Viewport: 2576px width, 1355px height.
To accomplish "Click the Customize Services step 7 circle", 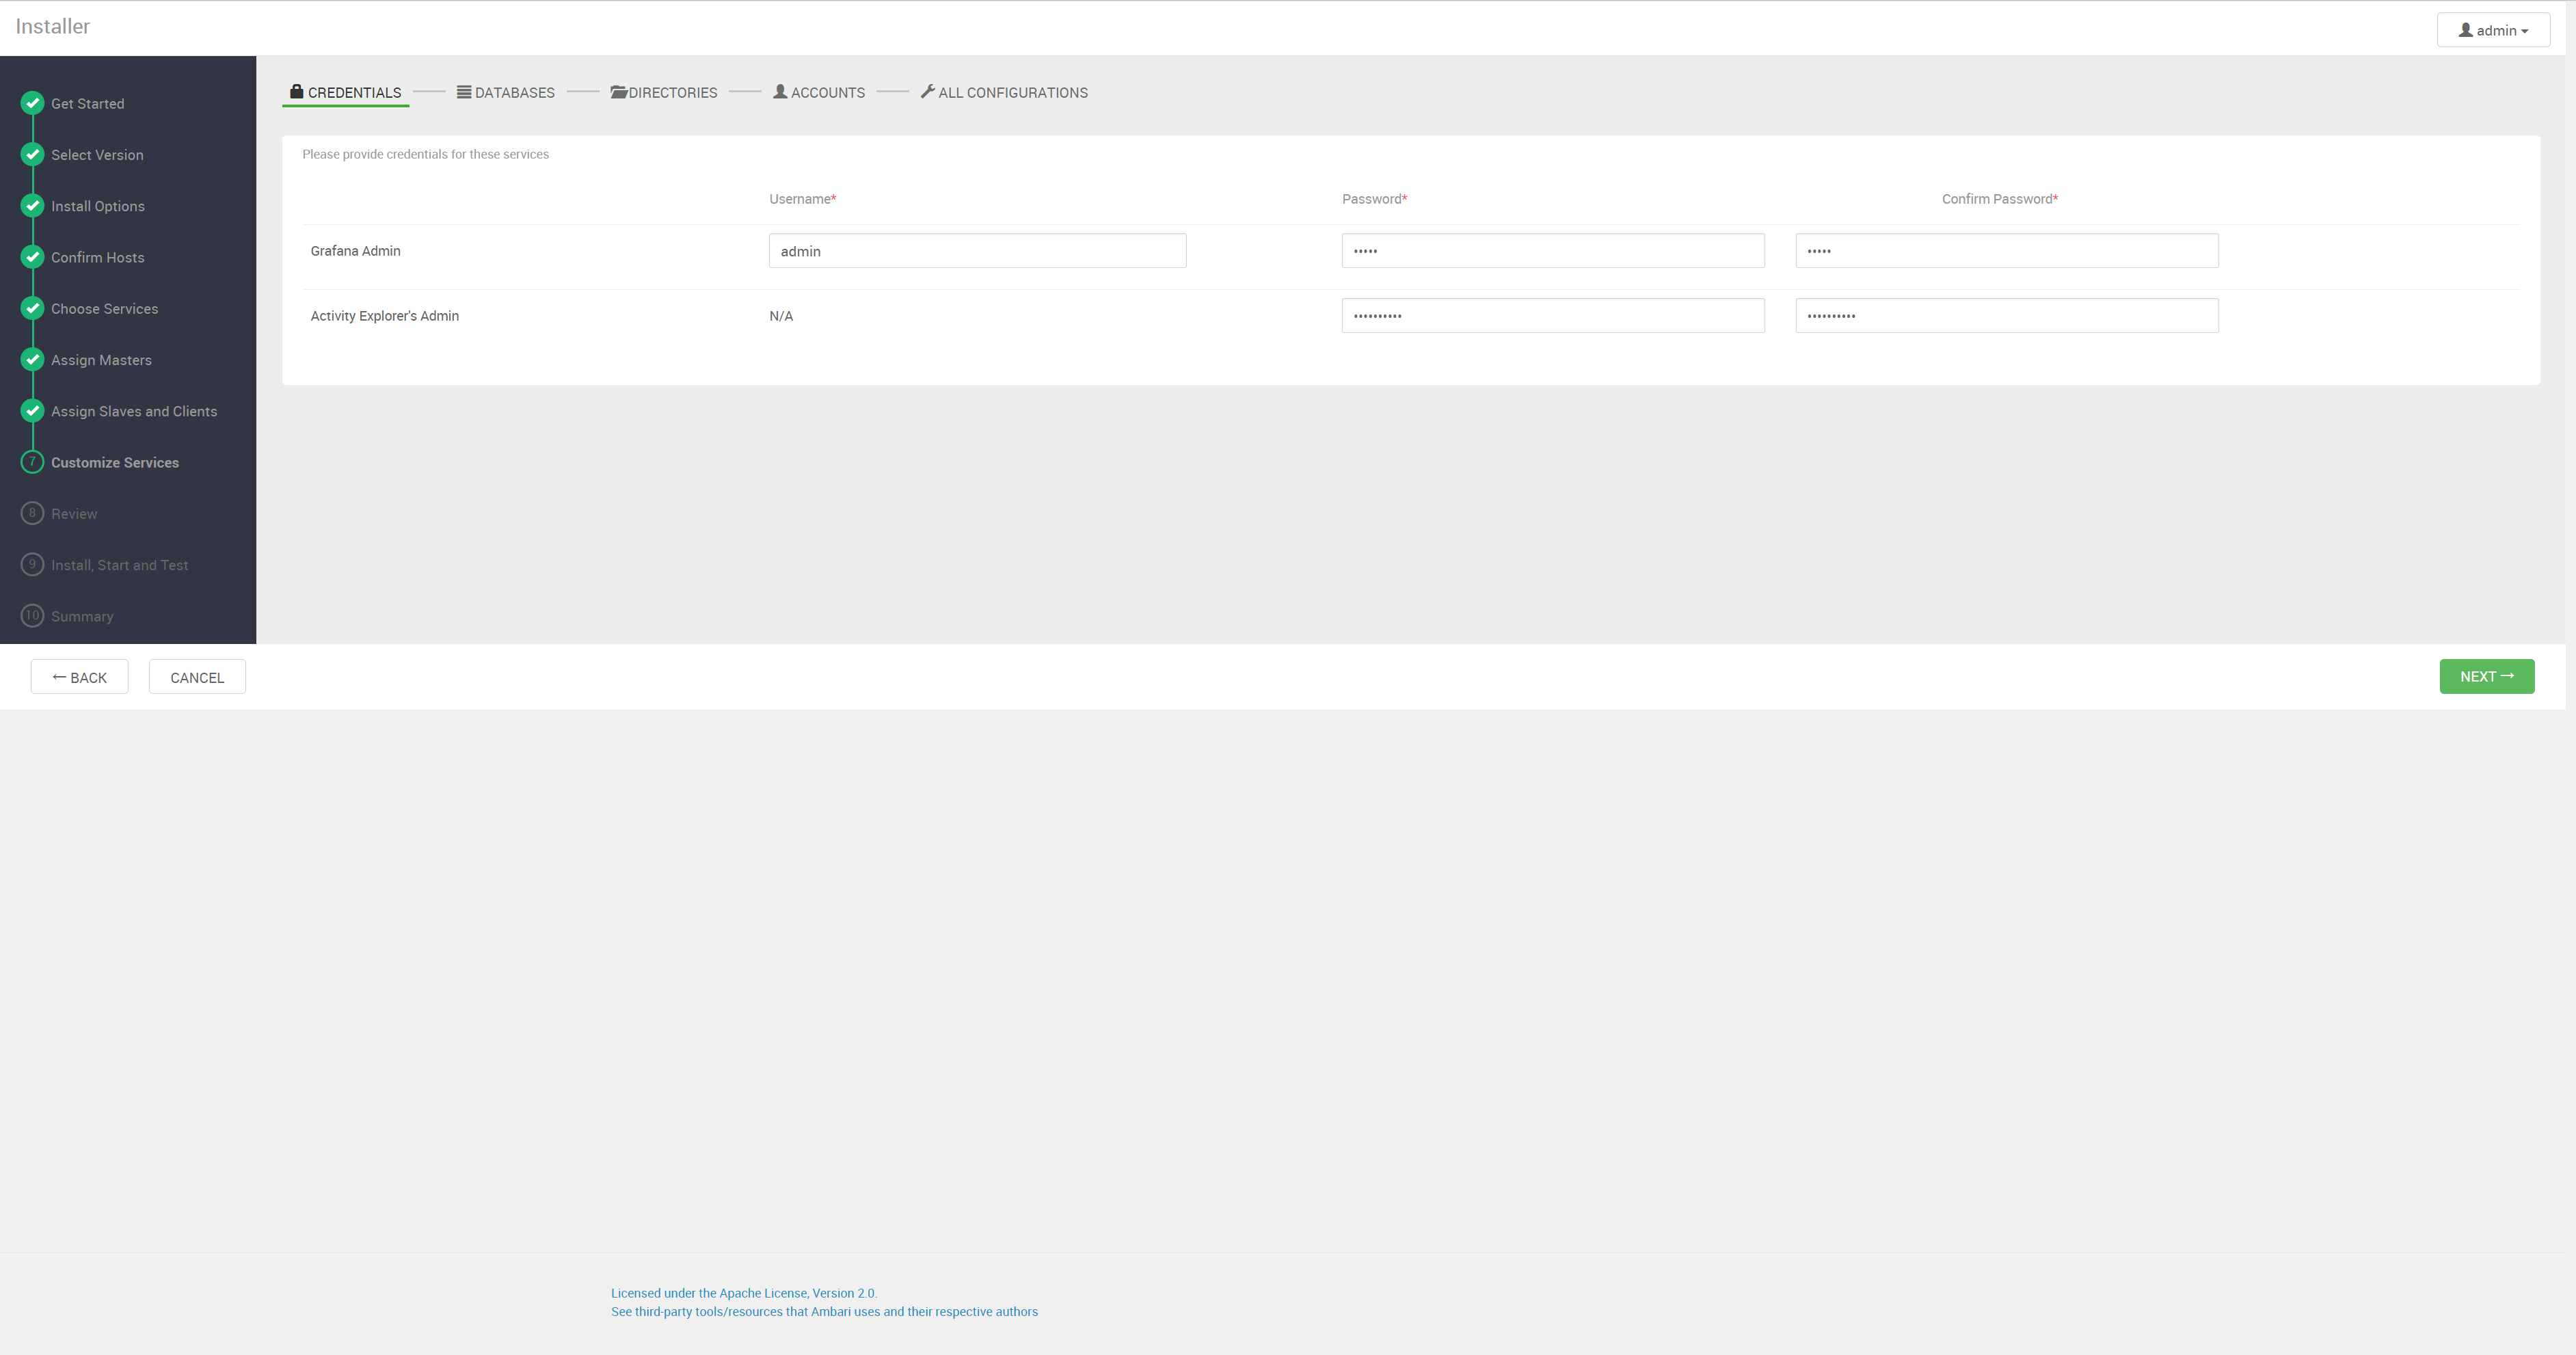I will point(32,462).
